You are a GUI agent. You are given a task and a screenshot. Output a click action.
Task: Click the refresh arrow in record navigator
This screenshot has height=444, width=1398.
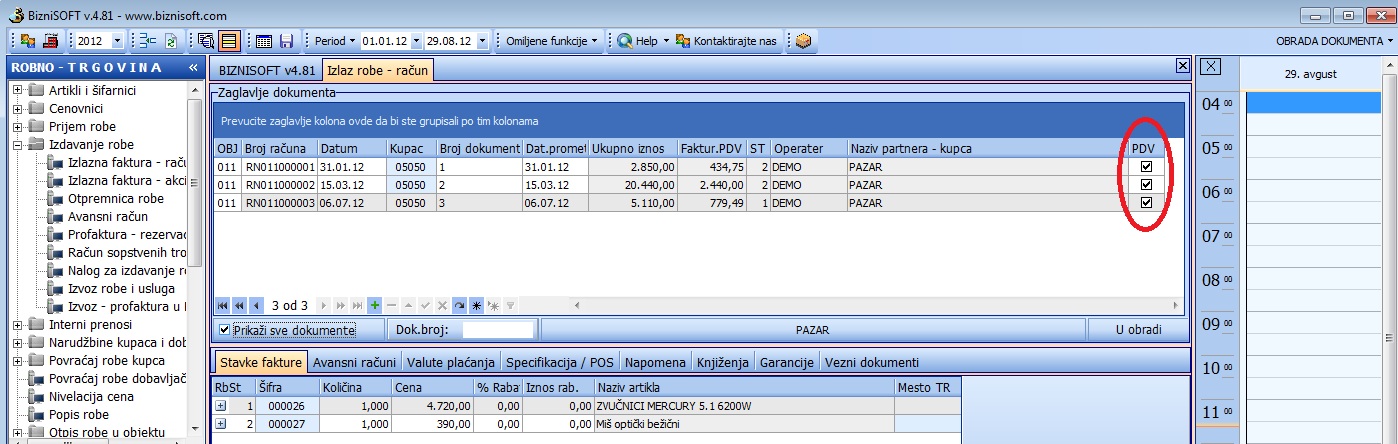coord(459,305)
